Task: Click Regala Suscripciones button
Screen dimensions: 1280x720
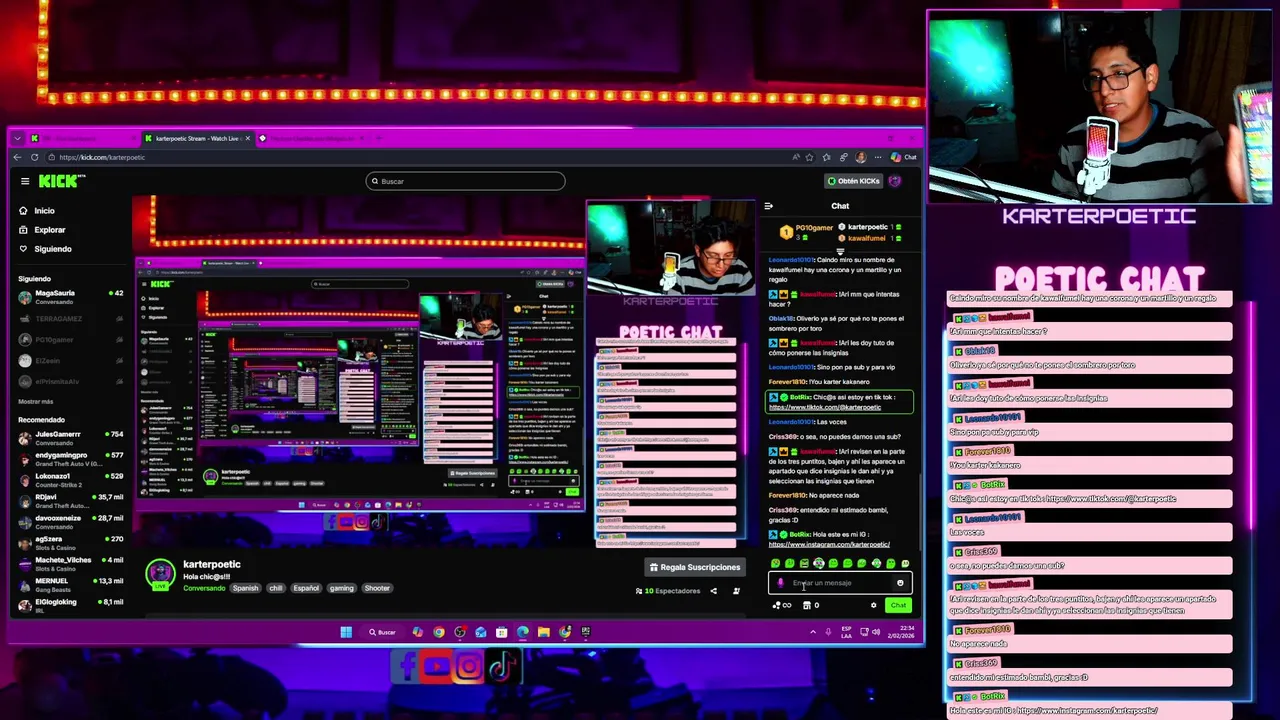Action: [695, 567]
